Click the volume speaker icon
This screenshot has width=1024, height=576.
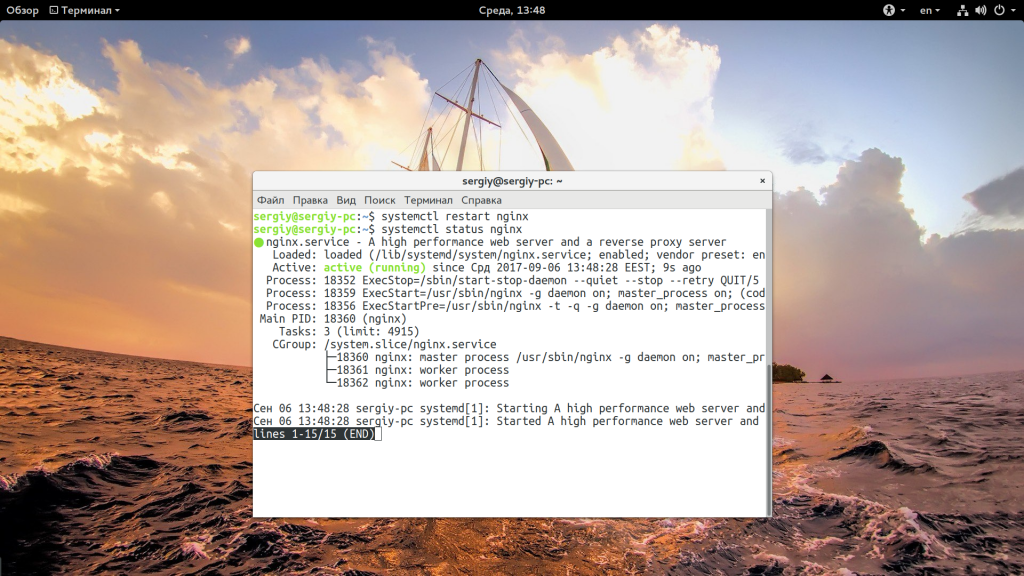click(x=980, y=10)
